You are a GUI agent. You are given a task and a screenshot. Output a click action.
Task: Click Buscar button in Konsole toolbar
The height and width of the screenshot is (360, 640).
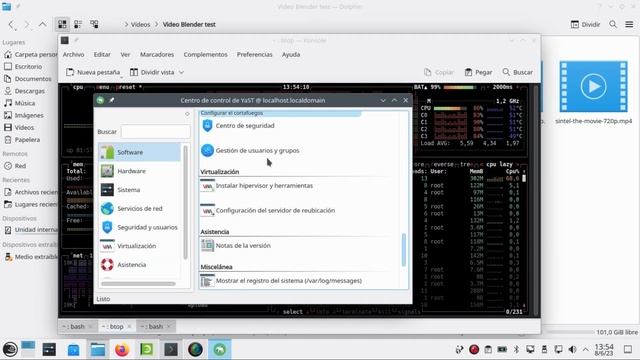coord(518,72)
